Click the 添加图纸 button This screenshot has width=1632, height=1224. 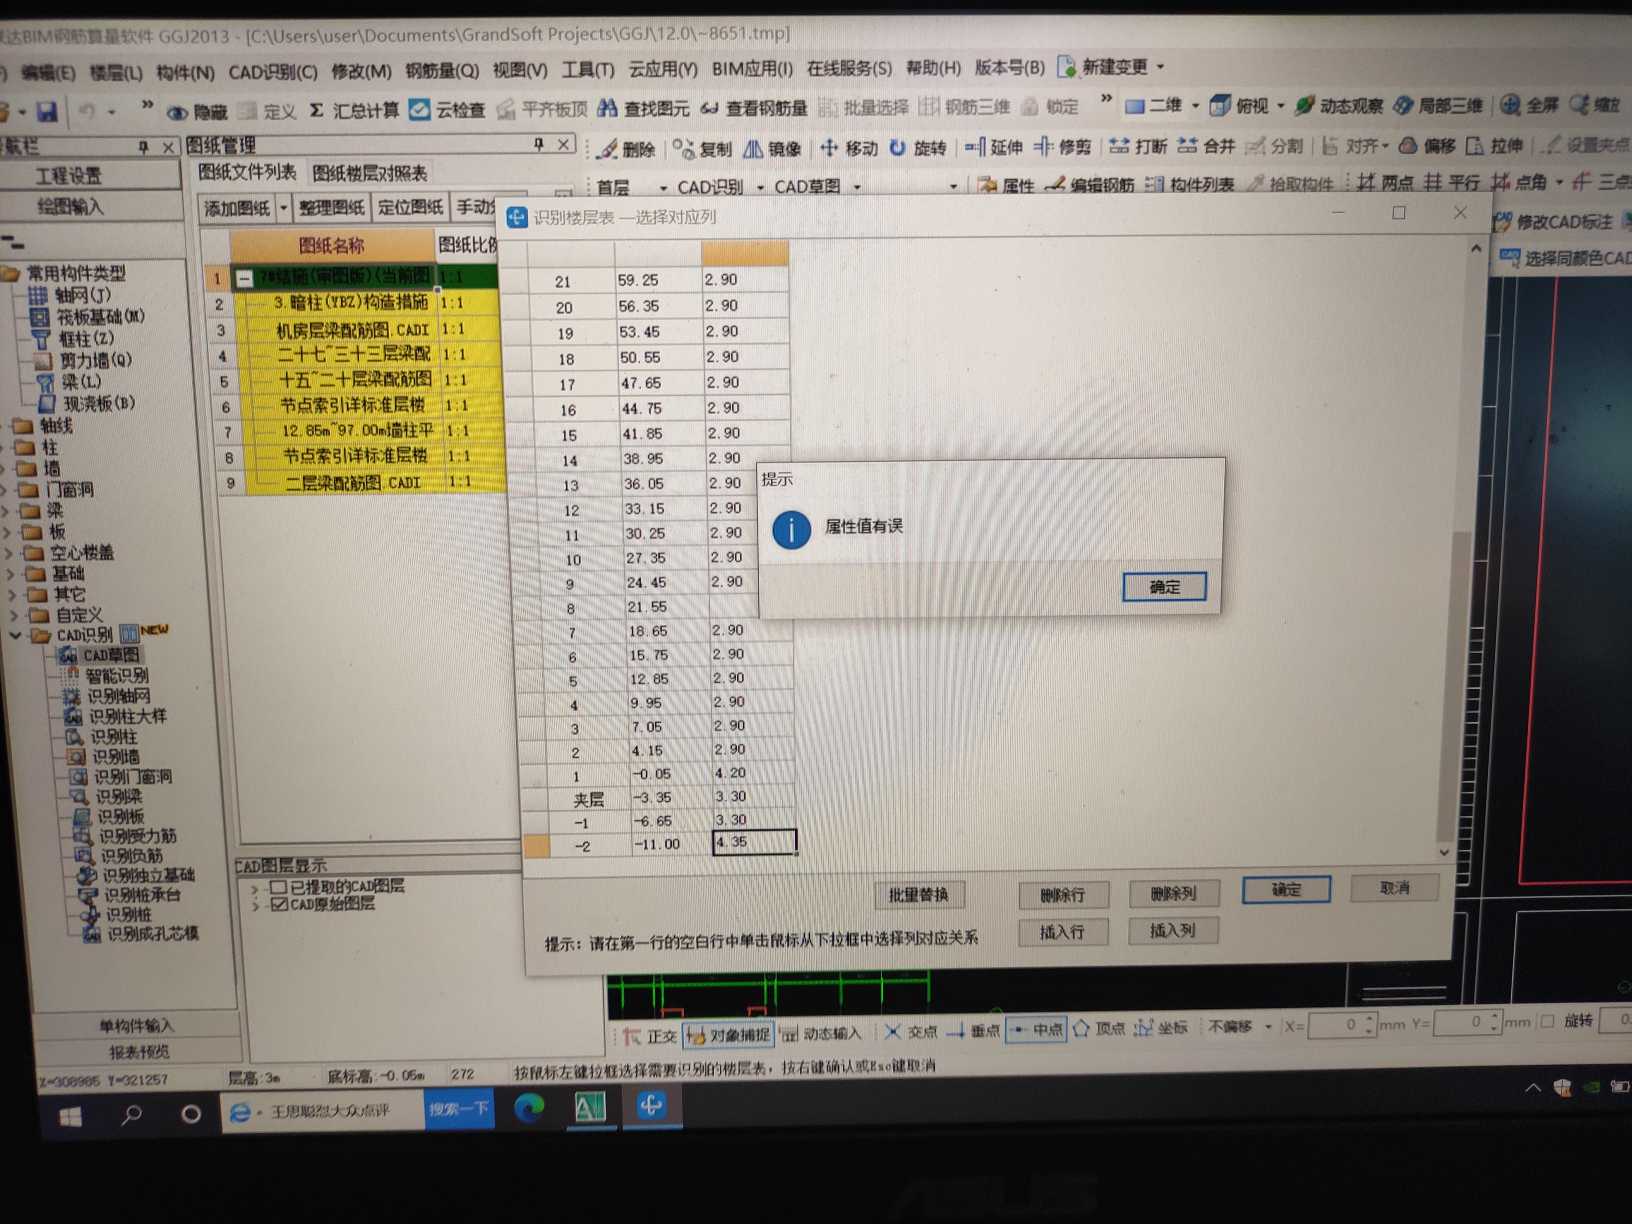[x=236, y=208]
